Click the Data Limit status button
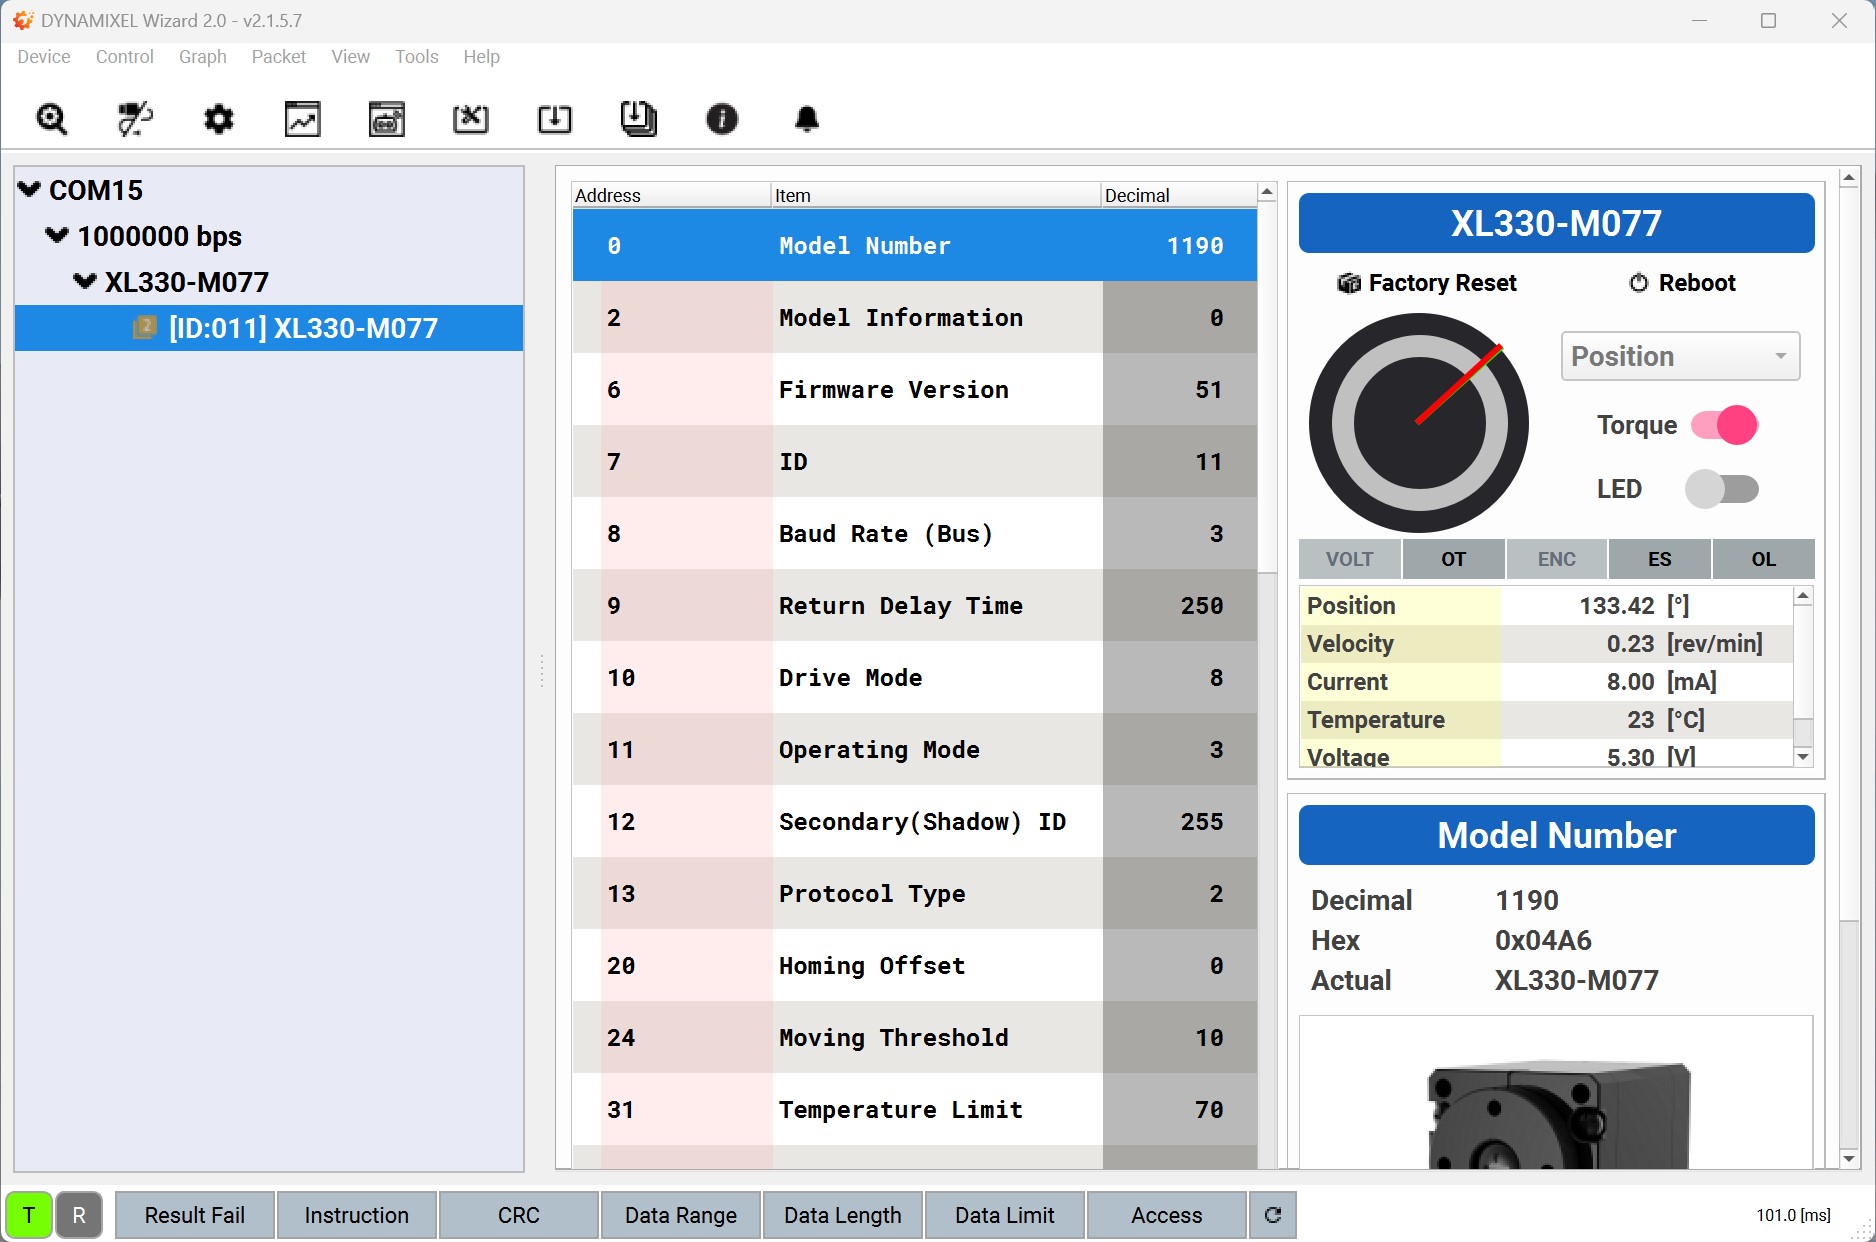 1005,1215
